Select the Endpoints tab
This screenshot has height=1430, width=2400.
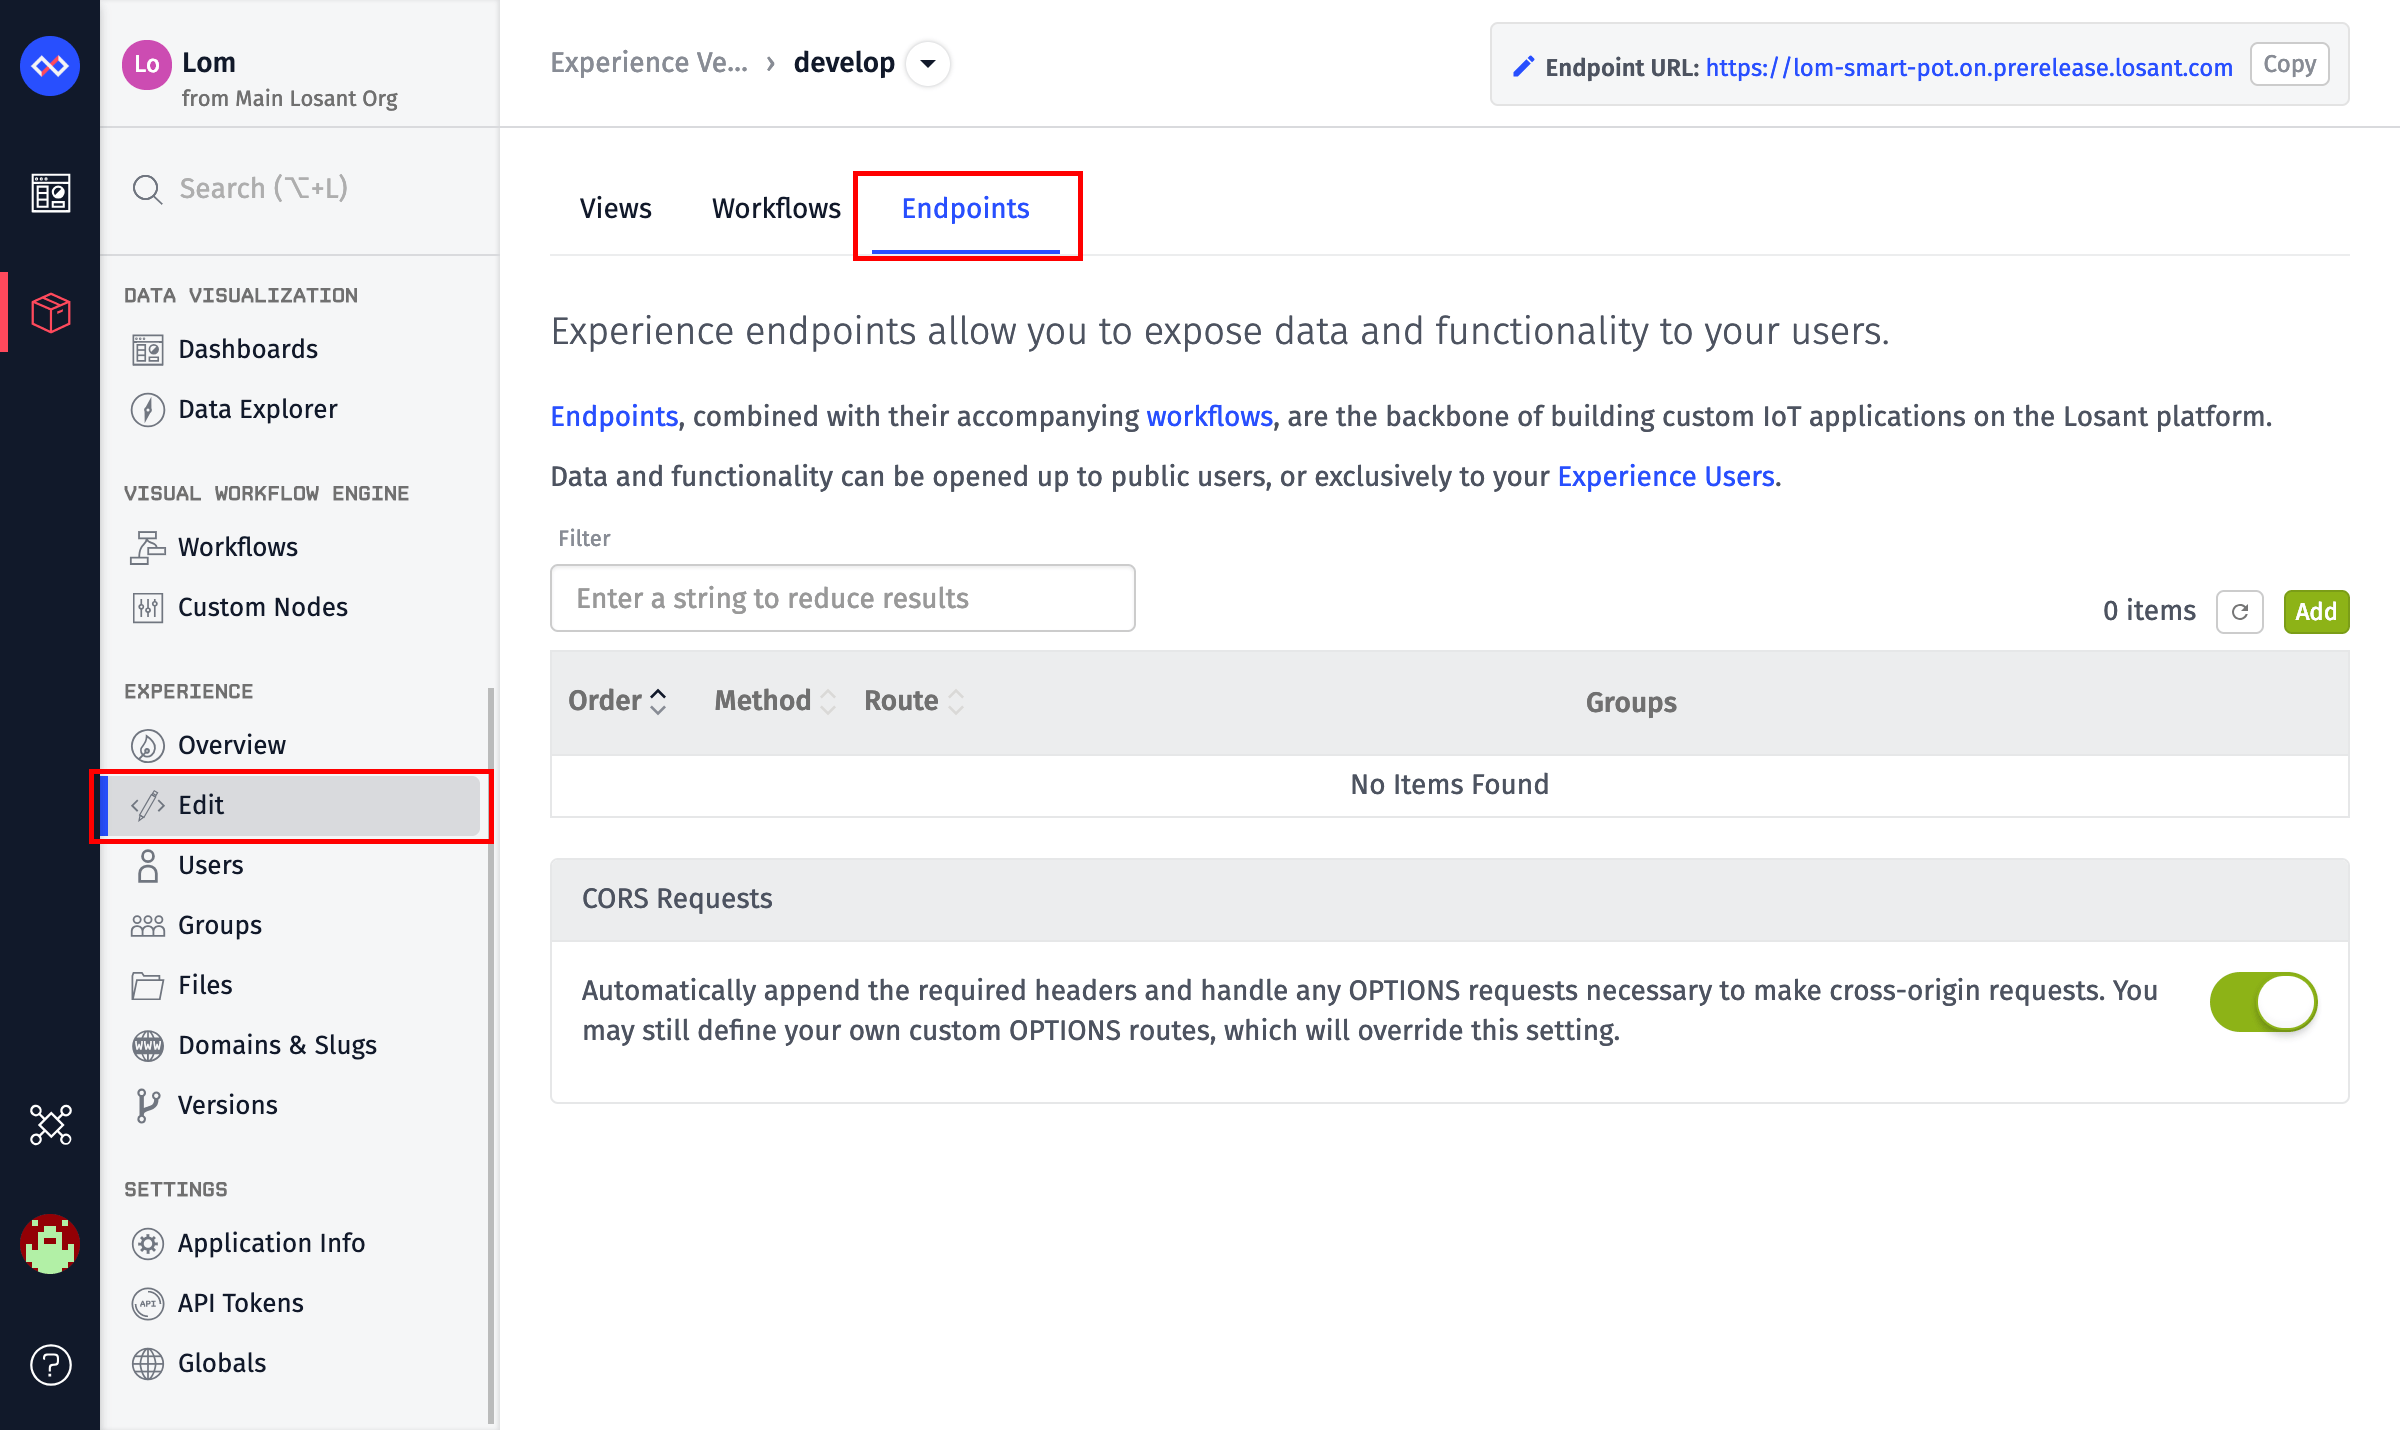click(965, 208)
